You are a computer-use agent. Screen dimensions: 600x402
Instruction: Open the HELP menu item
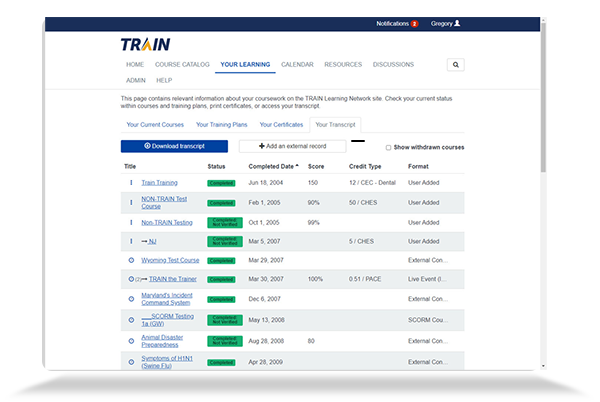164,80
